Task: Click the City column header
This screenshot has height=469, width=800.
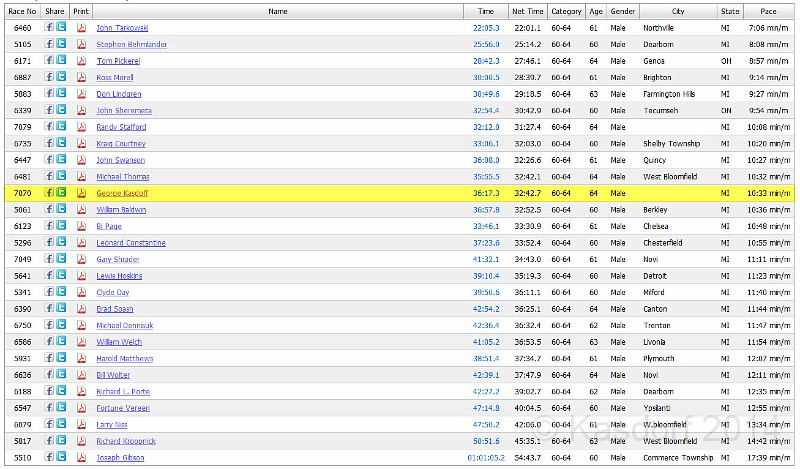Action: click(678, 11)
